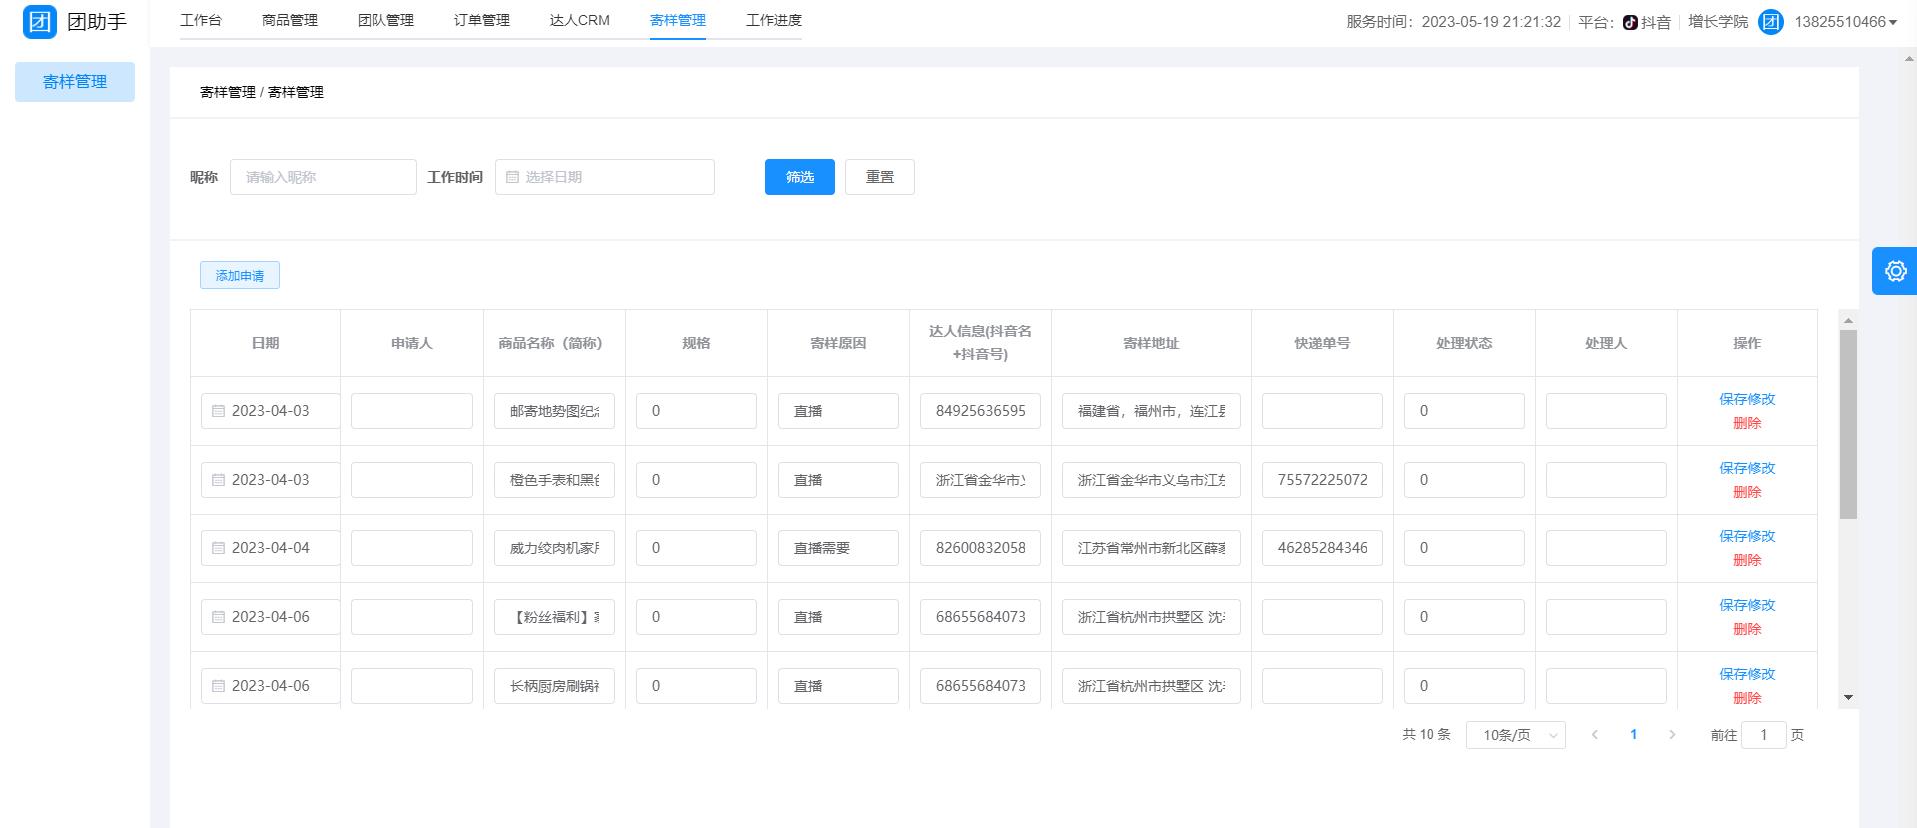Open the 达人CRM tab

(580, 20)
